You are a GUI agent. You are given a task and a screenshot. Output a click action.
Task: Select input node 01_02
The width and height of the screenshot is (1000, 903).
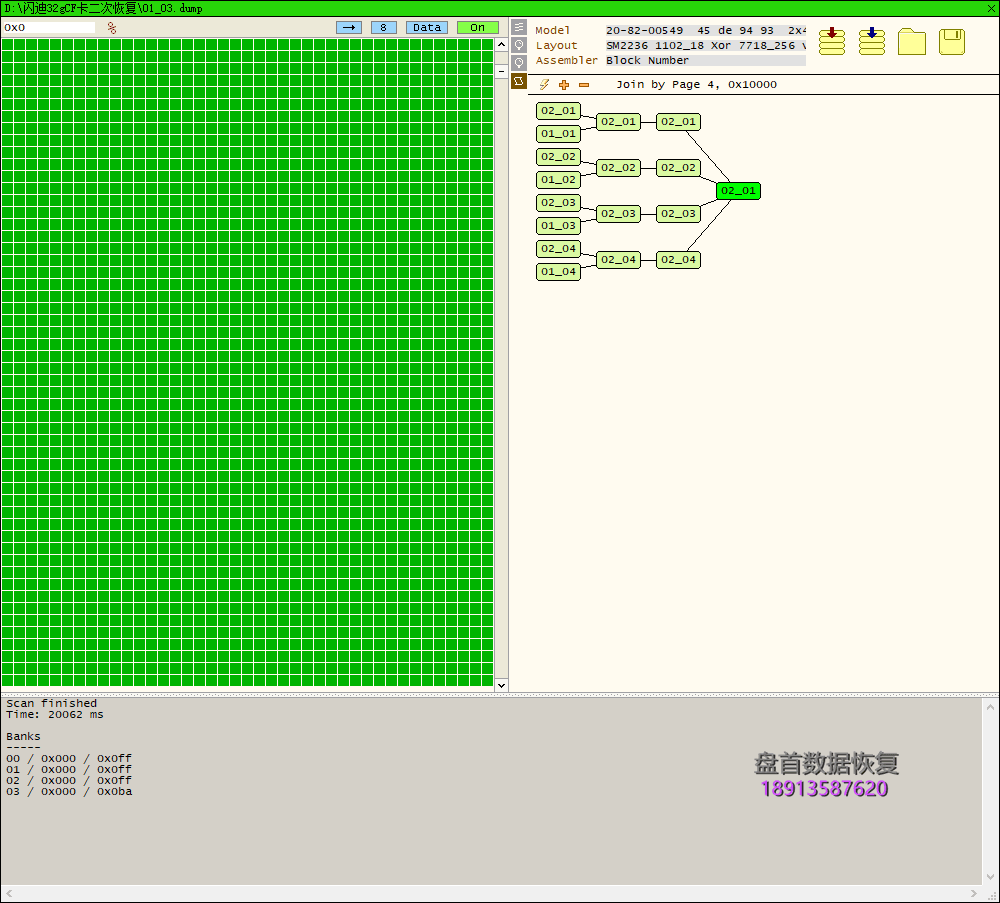pos(558,179)
